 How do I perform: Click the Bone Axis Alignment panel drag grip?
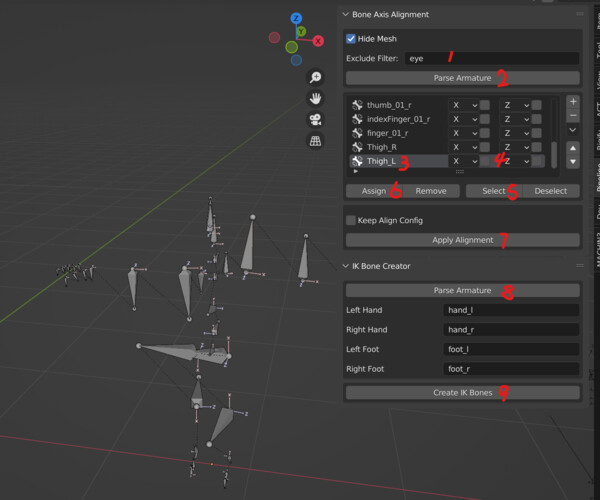pos(580,14)
